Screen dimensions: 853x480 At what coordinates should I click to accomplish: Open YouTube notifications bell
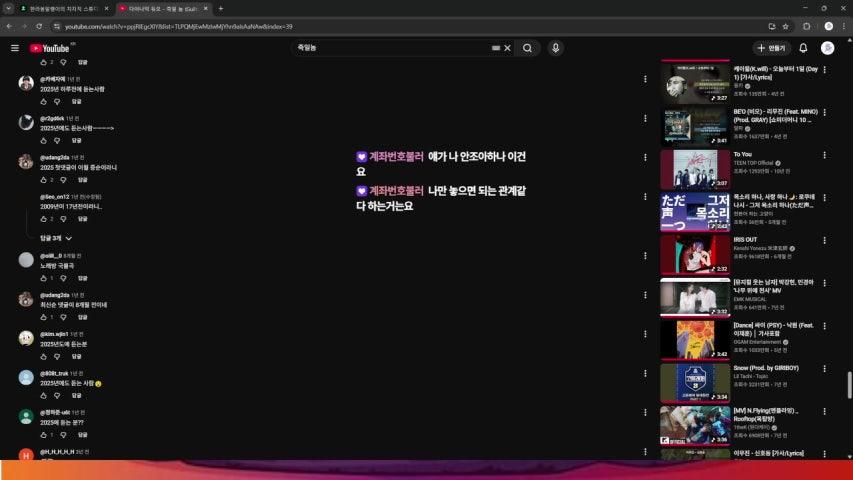pyautogui.click(x=803, y=48)
